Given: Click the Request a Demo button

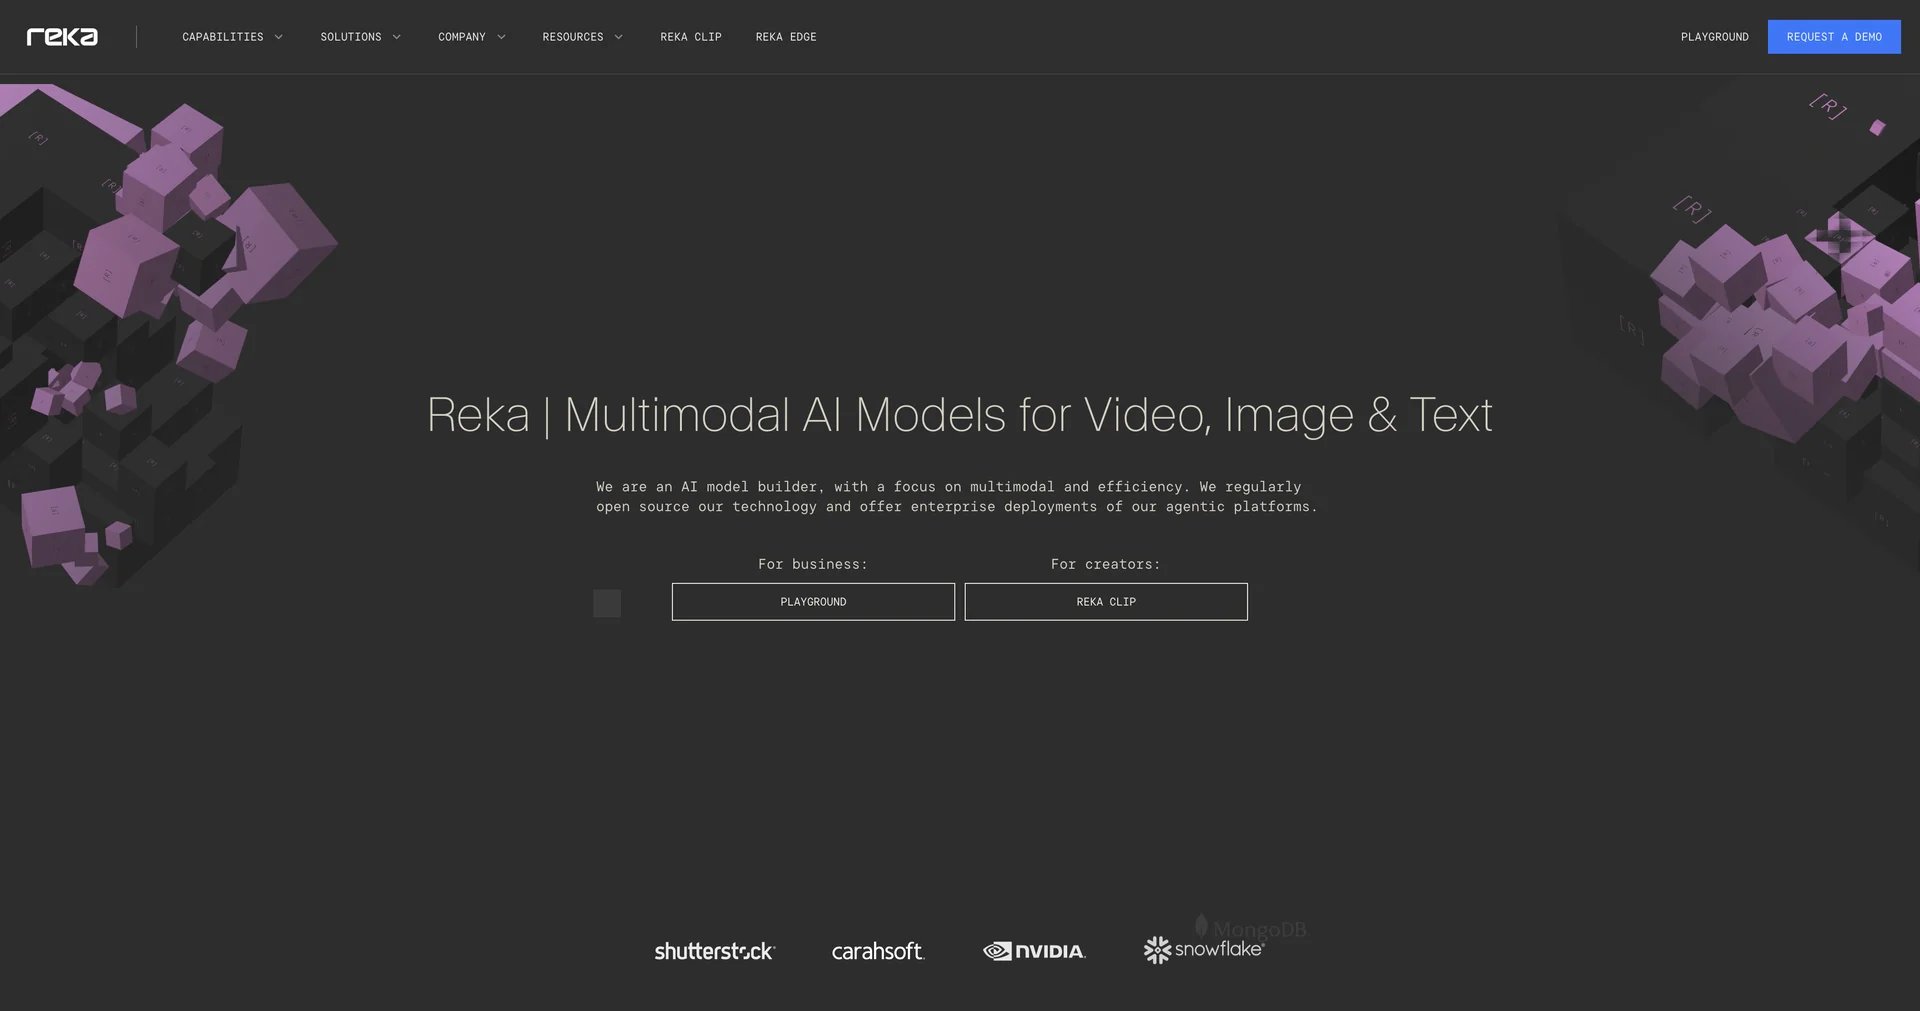Looking at the screenshot, I should 1834,37.
